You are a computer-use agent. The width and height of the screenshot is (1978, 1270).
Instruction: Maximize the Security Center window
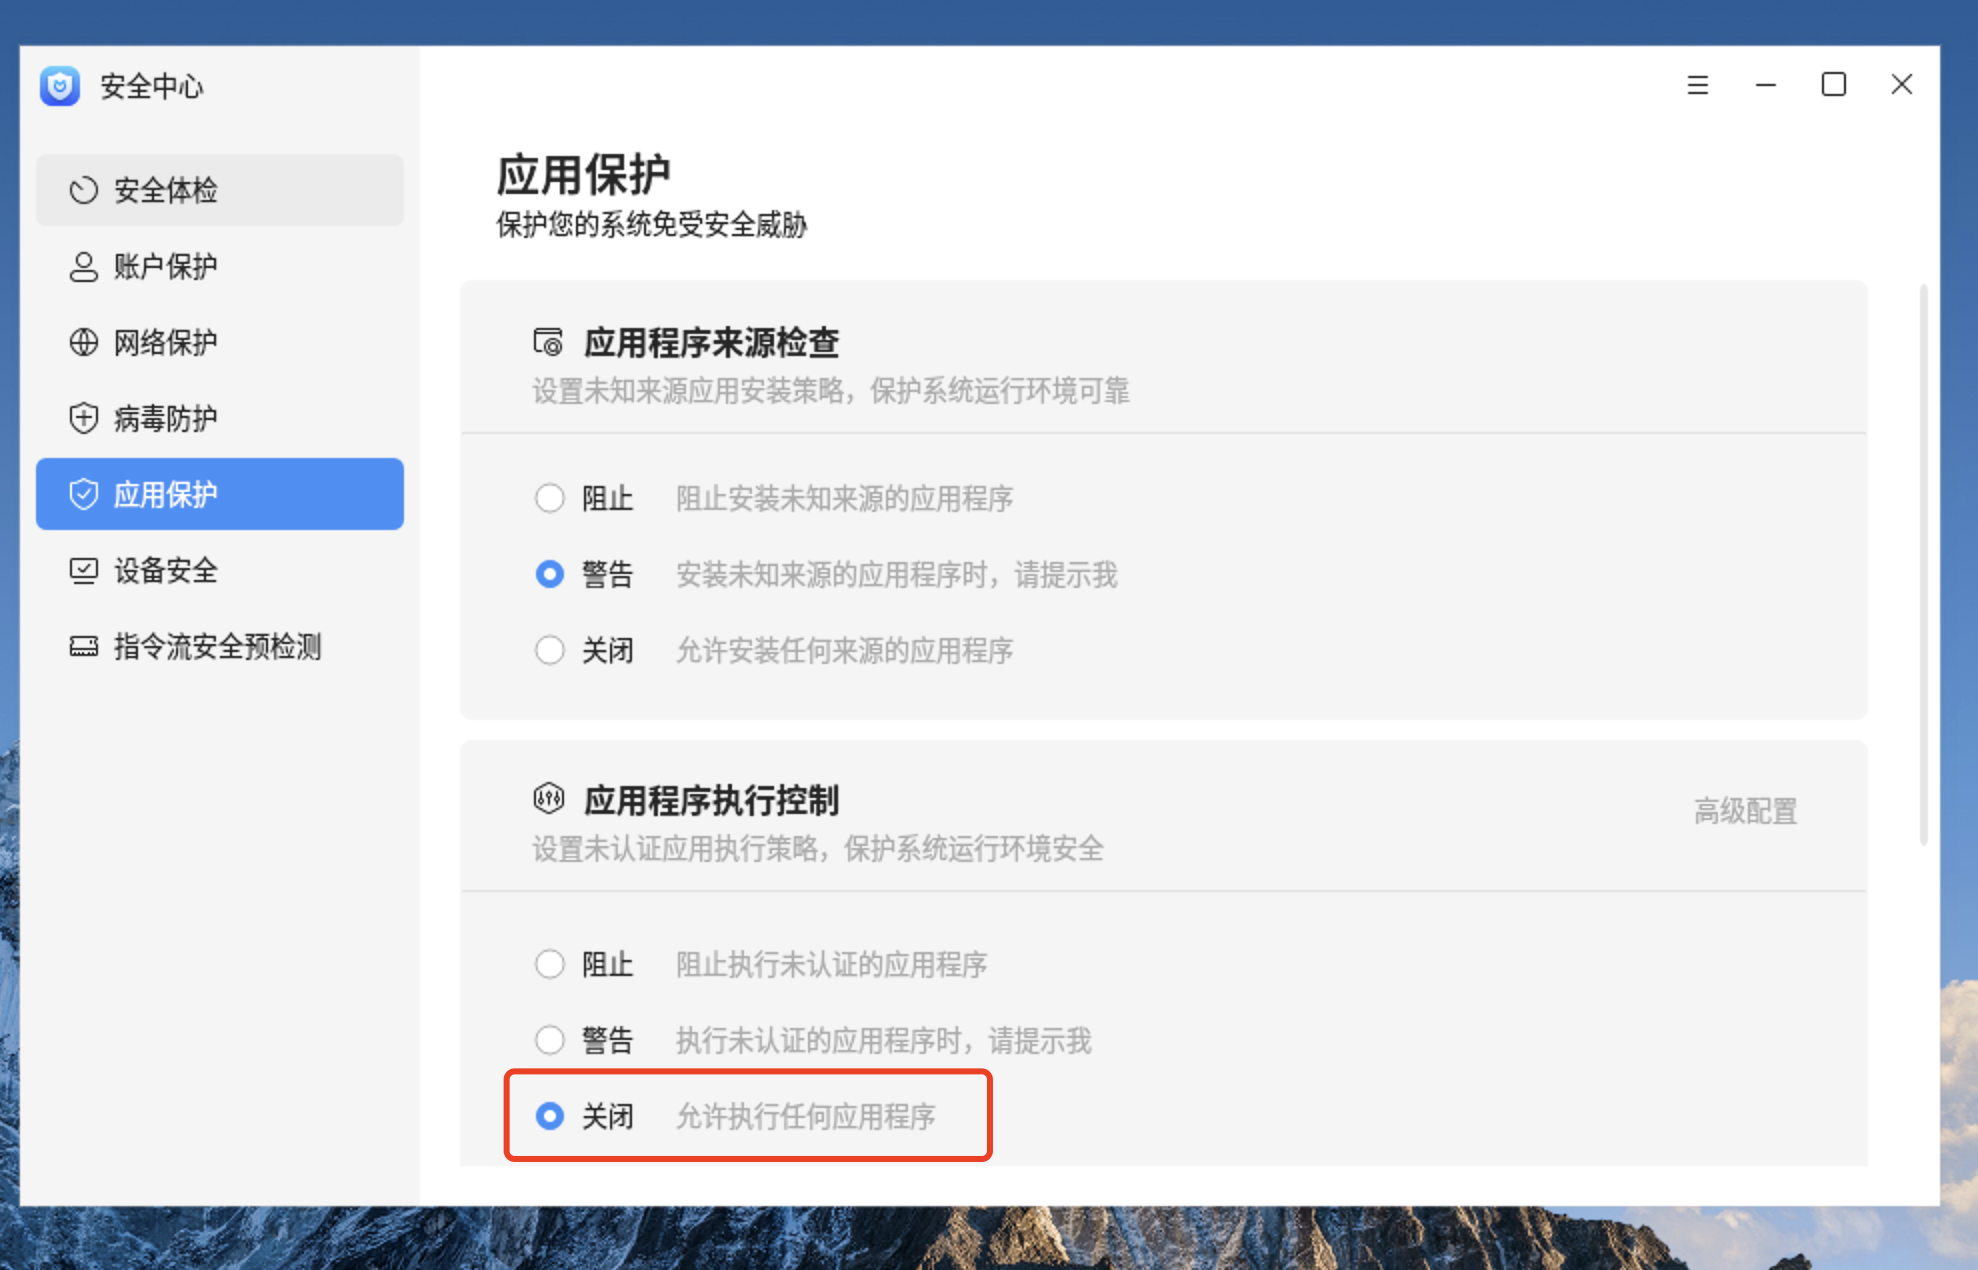click(1833, 85)
